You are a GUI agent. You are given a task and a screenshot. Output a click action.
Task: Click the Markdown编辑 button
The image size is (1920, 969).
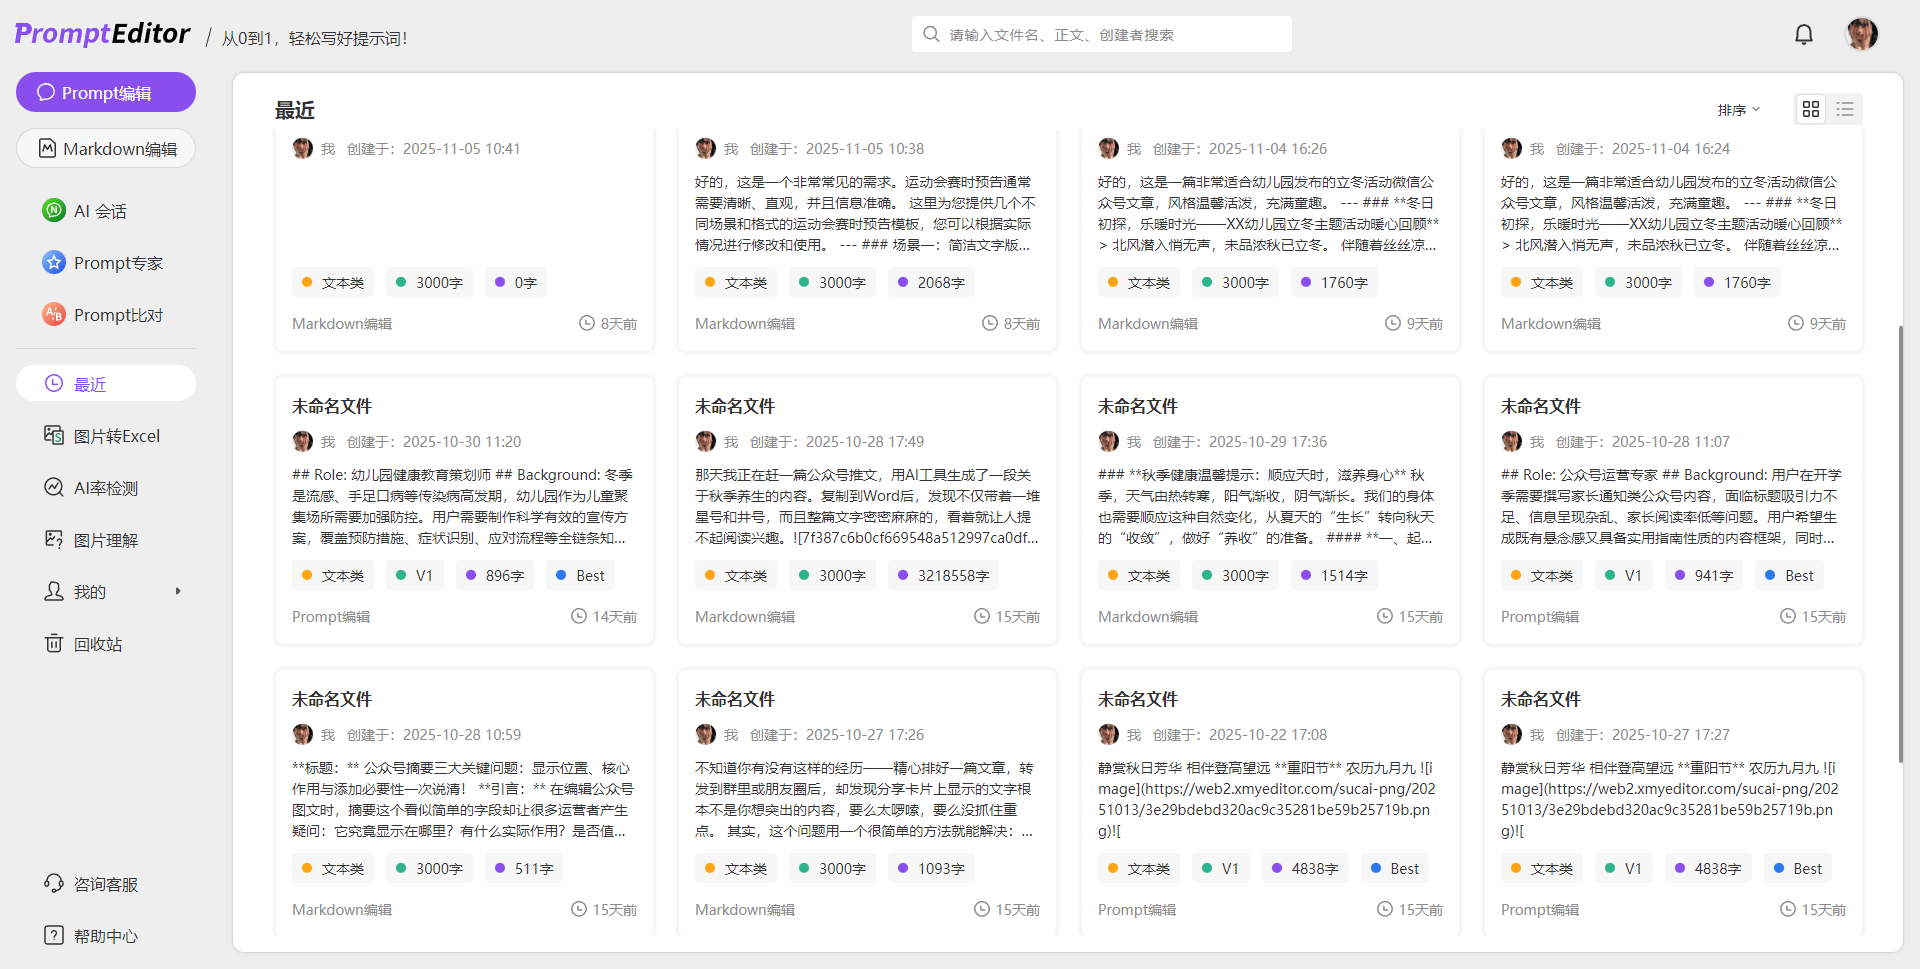coord(105,149)
